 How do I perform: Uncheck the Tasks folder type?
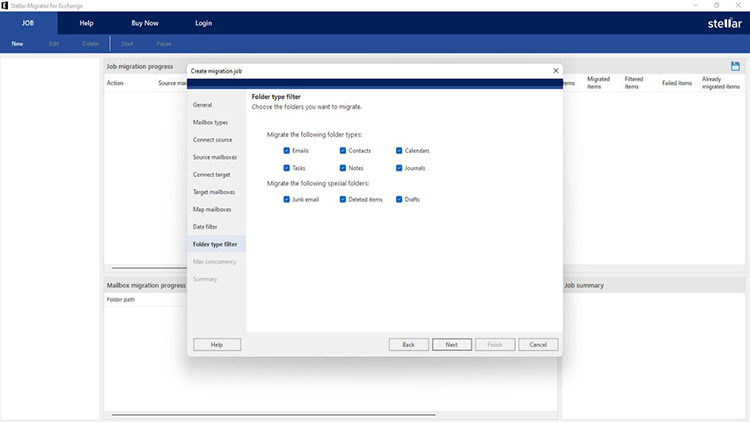coord(287,168)
